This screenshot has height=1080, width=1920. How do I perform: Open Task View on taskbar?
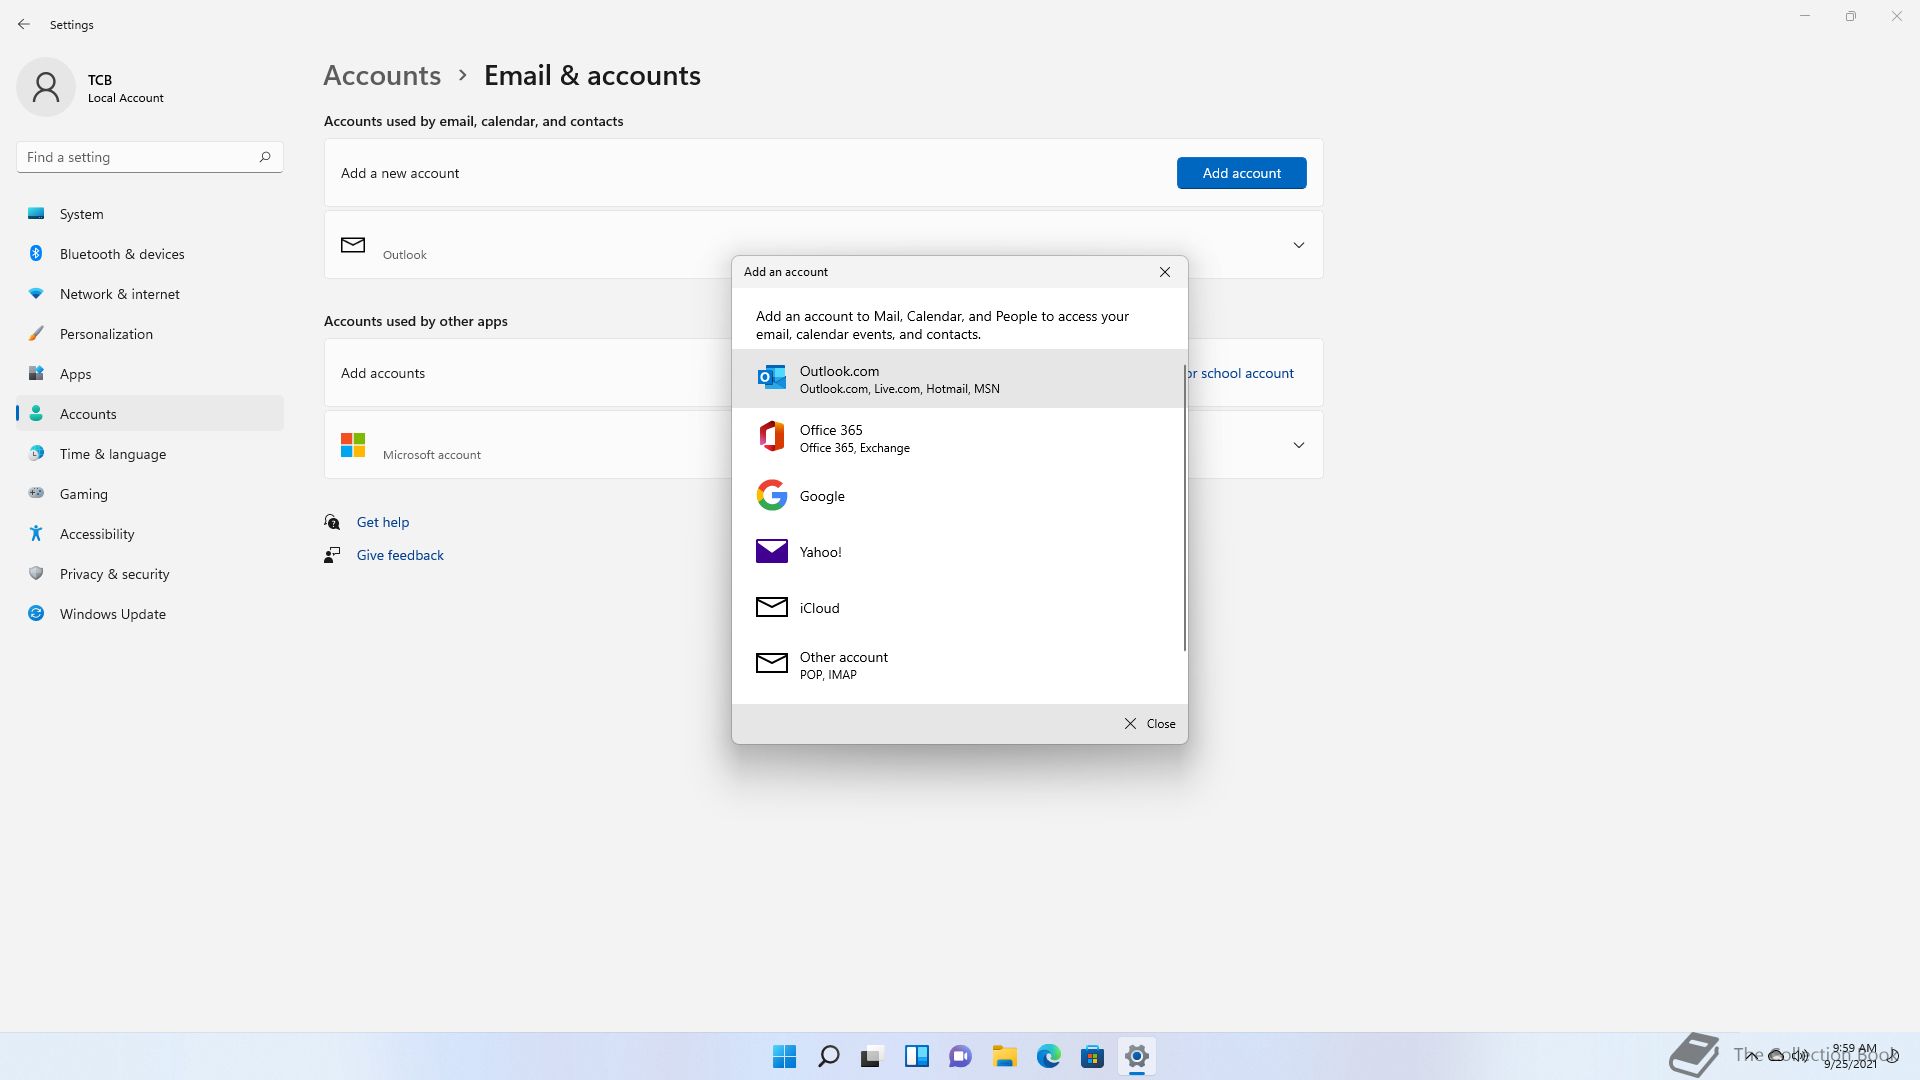pos(873,1056)
